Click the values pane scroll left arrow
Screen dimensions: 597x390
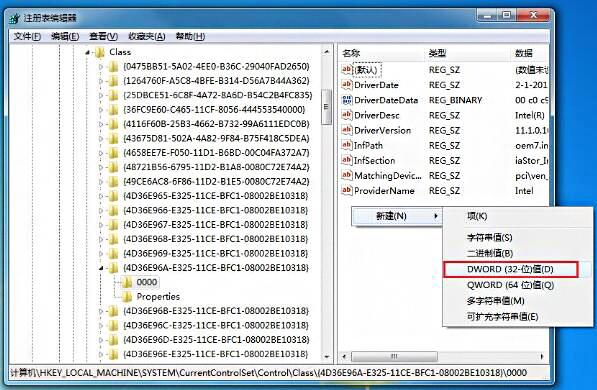pos(344,356)
